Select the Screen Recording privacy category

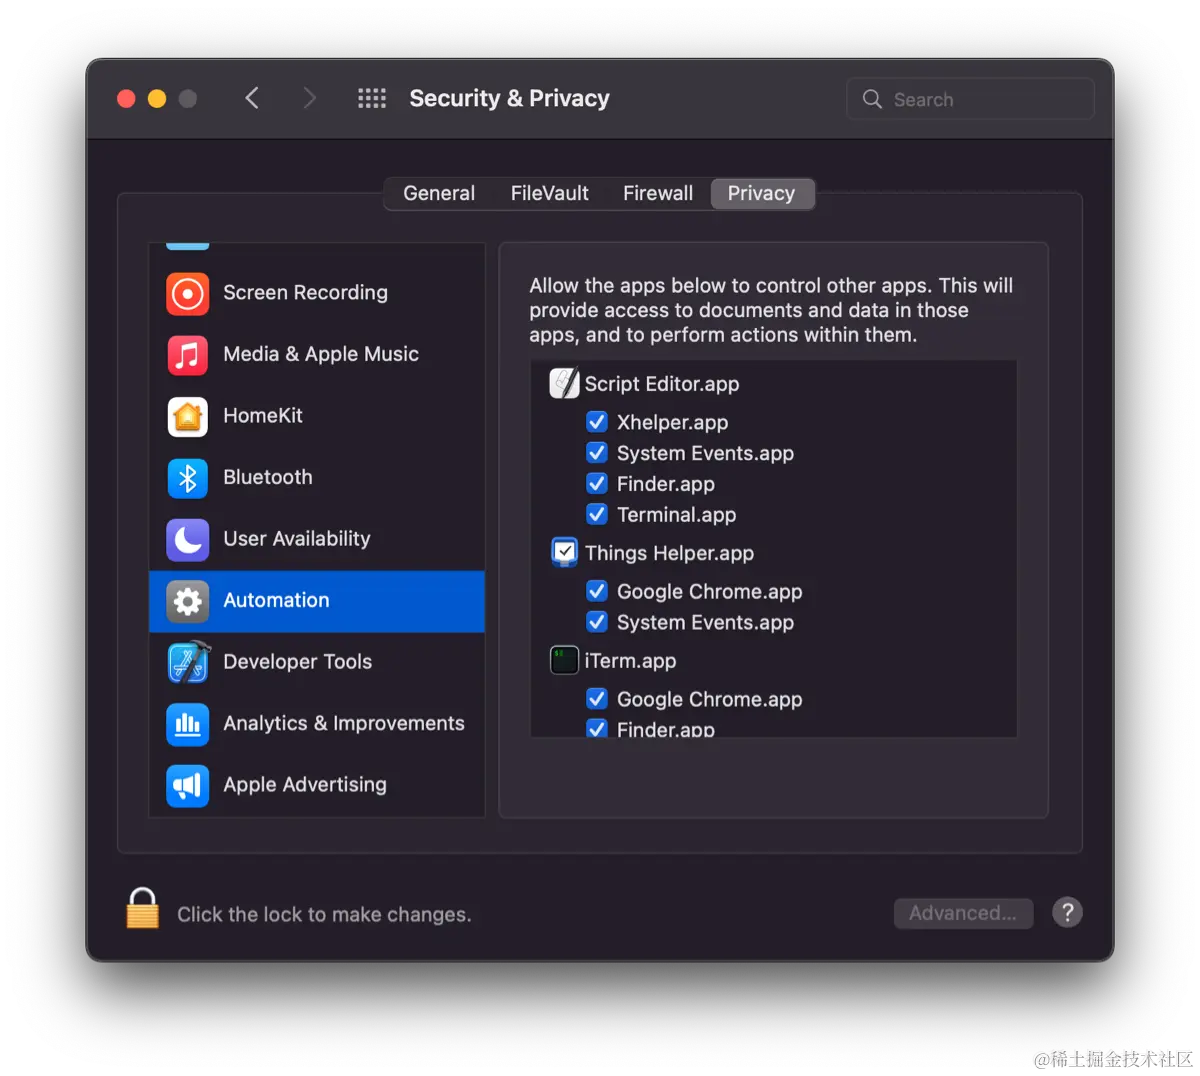click(305, 293)
